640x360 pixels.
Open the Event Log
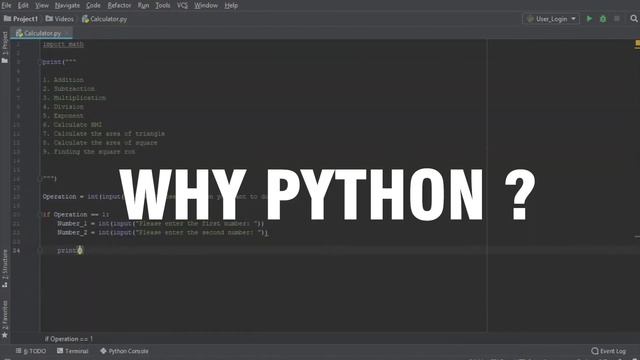(x=609, y=351)
